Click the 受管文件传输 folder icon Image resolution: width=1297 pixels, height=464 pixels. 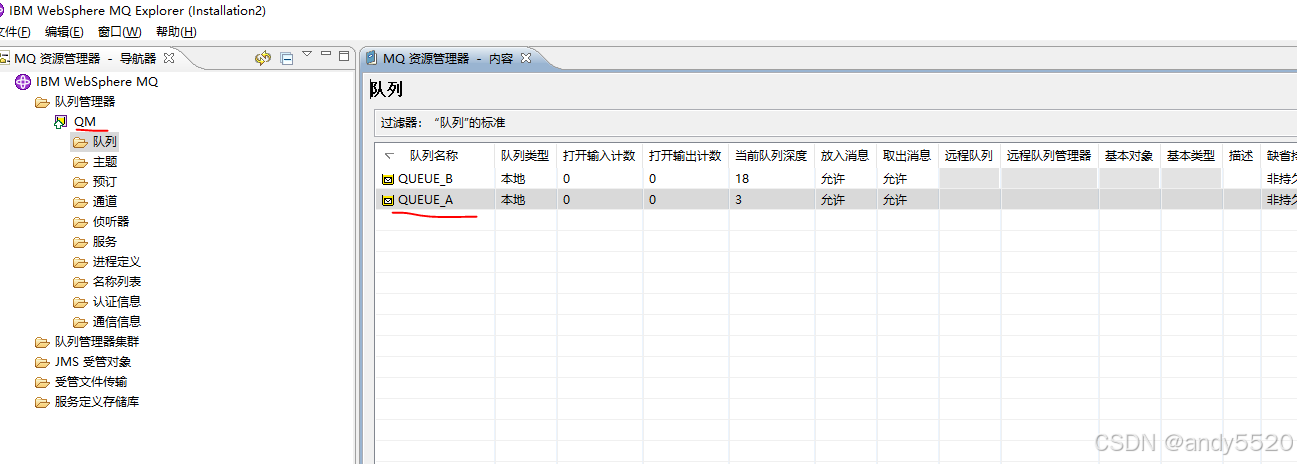point(42,382)
